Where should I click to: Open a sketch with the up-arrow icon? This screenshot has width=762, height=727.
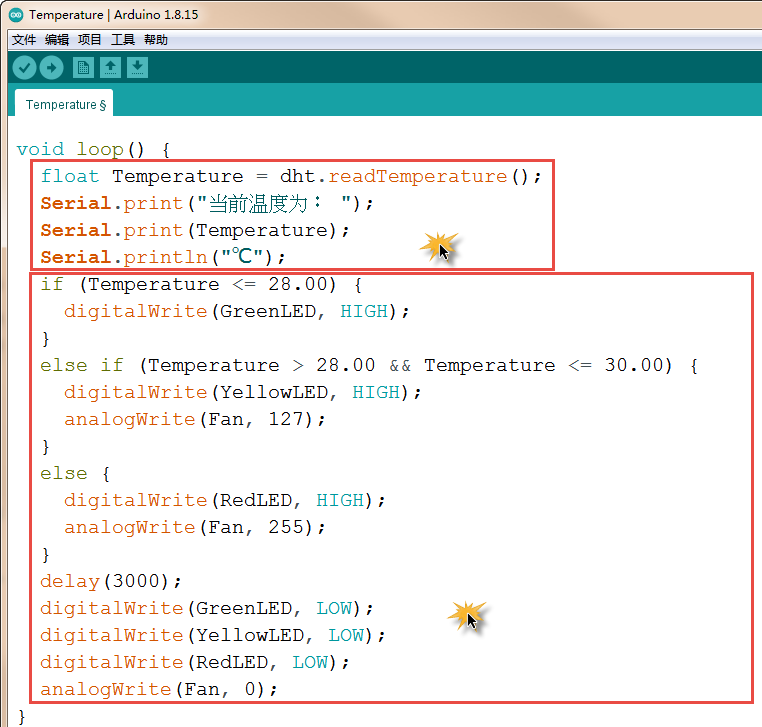110,68
